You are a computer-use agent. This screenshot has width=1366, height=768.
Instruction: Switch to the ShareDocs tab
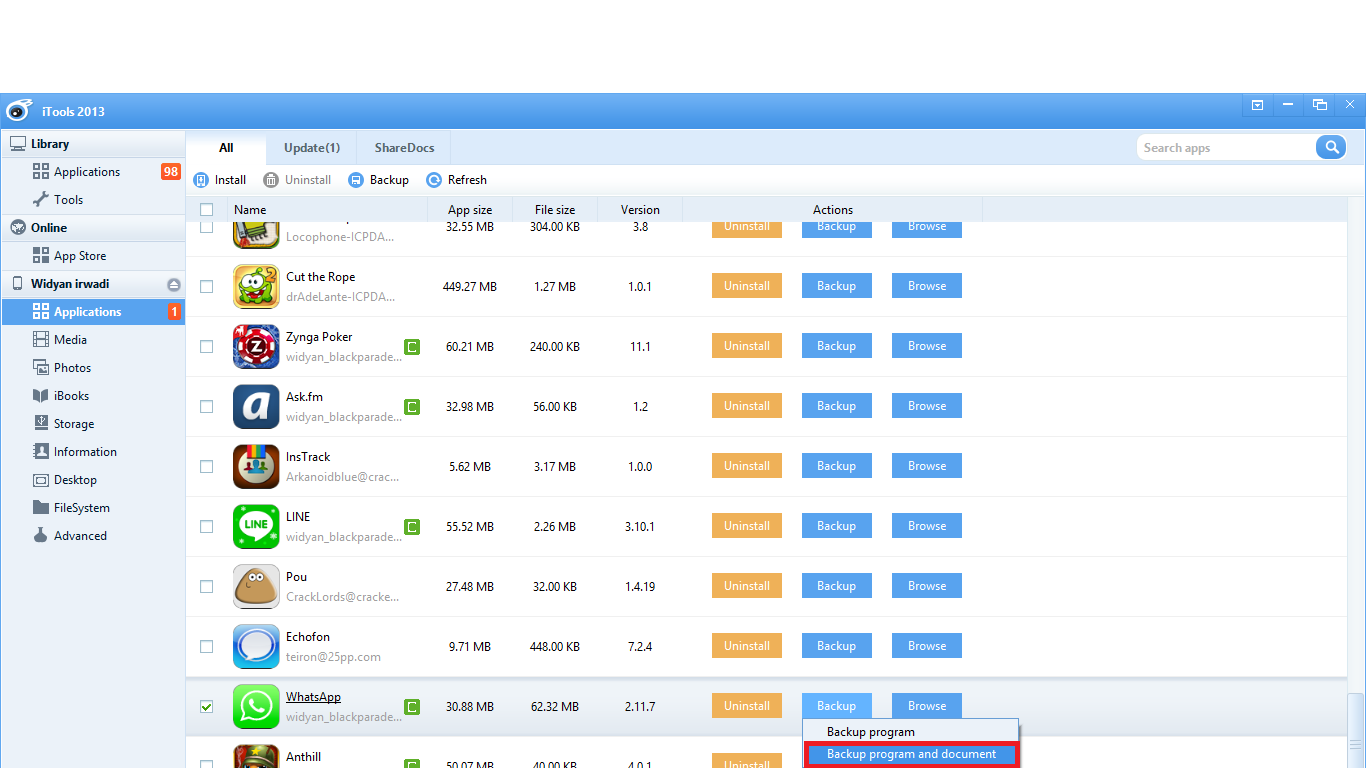(404, 148)
